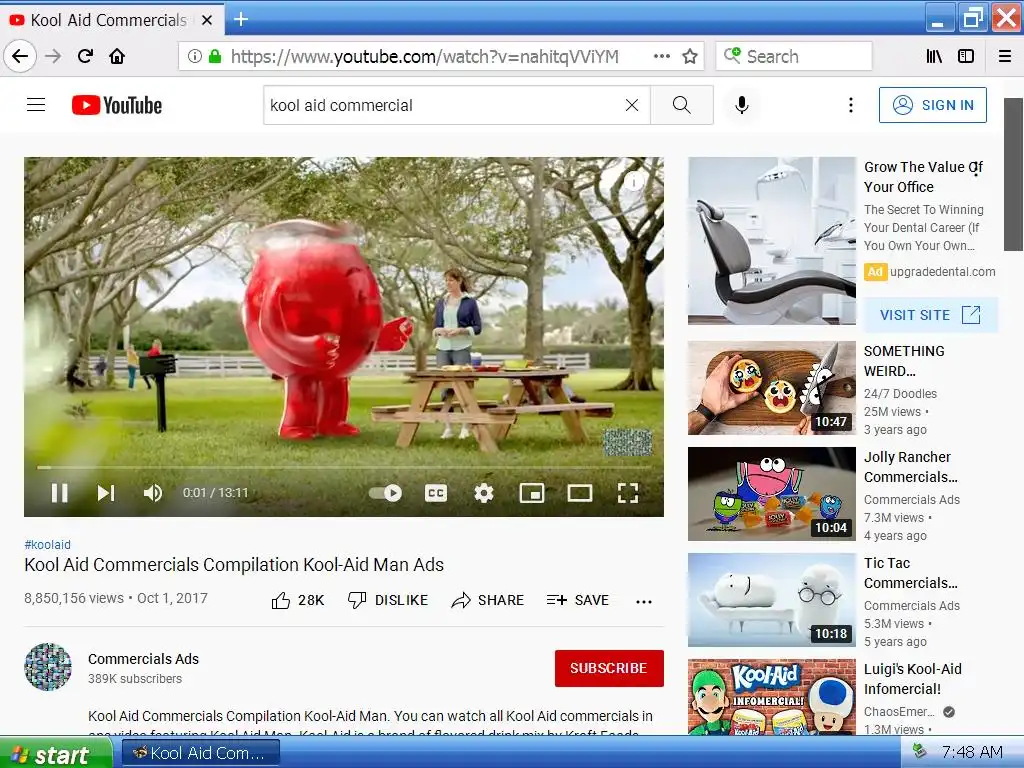Screen dimensions: 1024x768
Task: Open the Commercials Ads channel name link
Action: pyautogui.click(x=144, y=659)
